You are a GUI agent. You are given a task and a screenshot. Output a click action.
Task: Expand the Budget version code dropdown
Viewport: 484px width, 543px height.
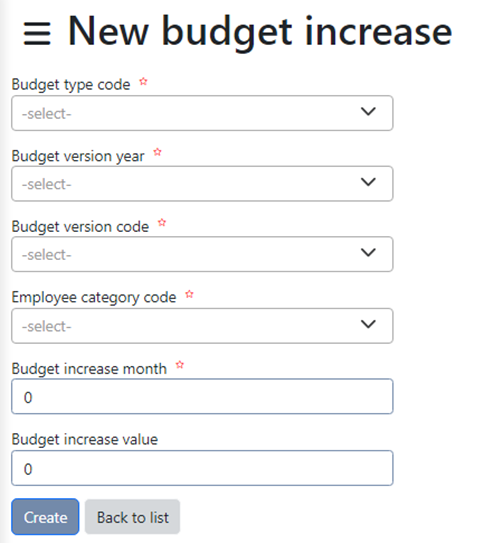point(202,254)
